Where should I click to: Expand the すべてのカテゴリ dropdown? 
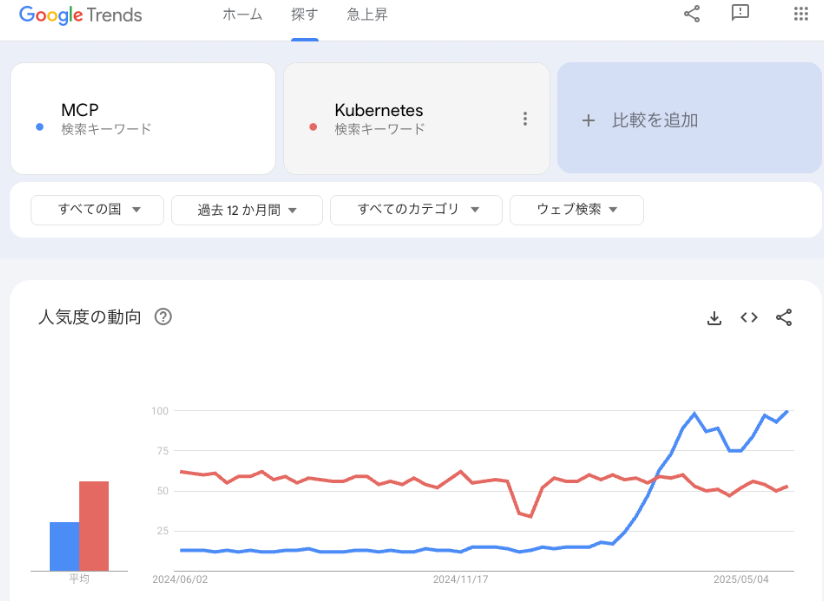tap(416, 210)
